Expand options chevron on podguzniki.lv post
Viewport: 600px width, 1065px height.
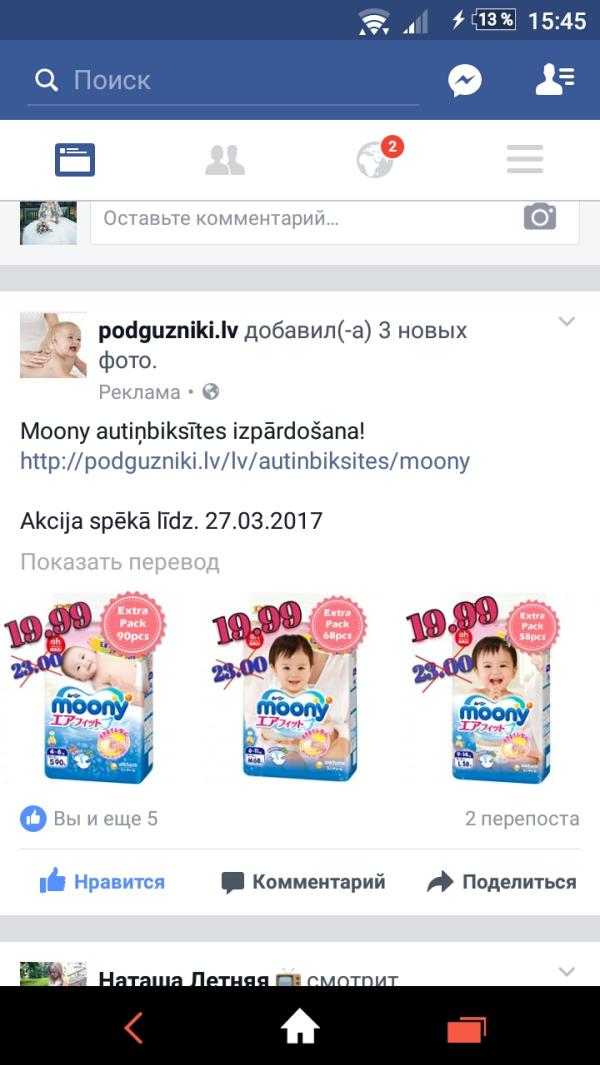(567, 321)
